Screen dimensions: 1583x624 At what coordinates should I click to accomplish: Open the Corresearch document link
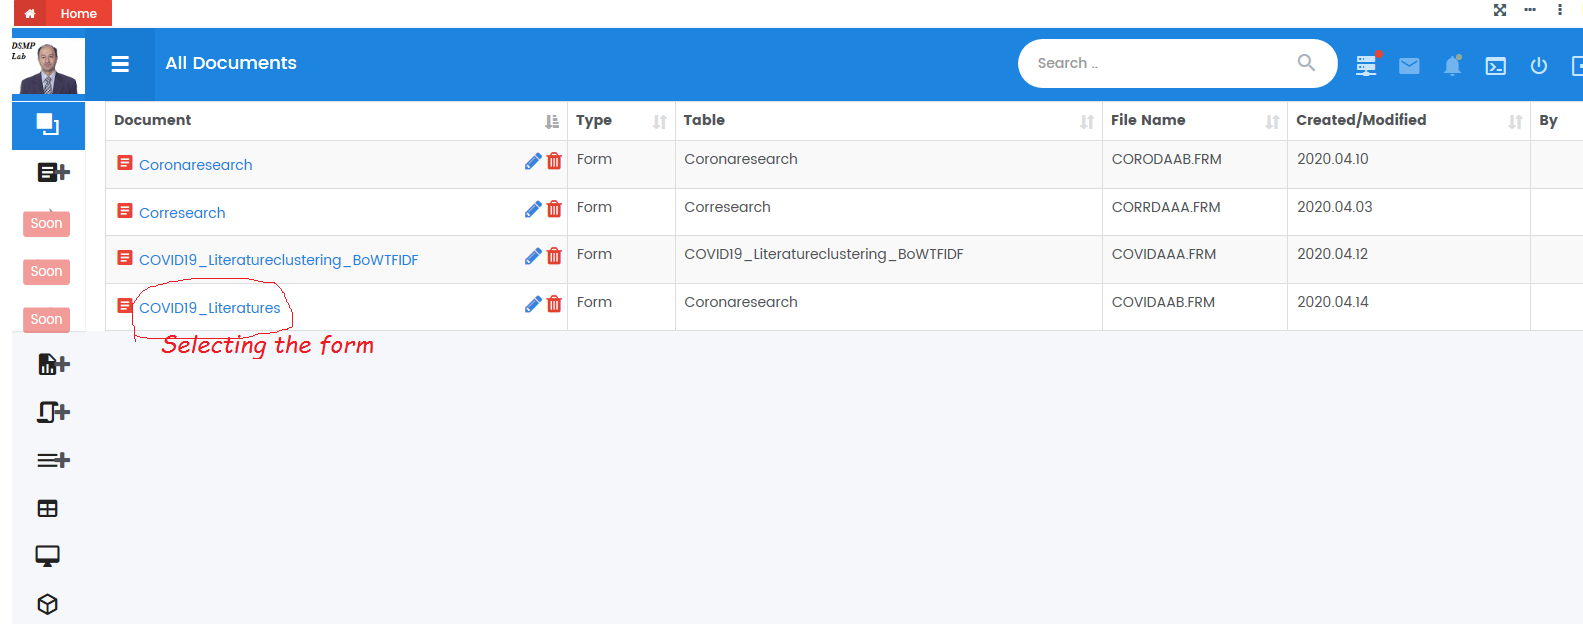(x=182, y=213)
